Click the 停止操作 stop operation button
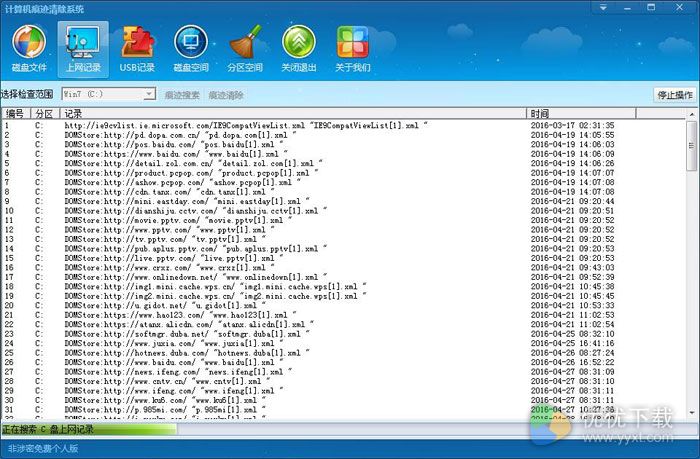The height and width of the screenshot is (459, 700). point(675,95)
